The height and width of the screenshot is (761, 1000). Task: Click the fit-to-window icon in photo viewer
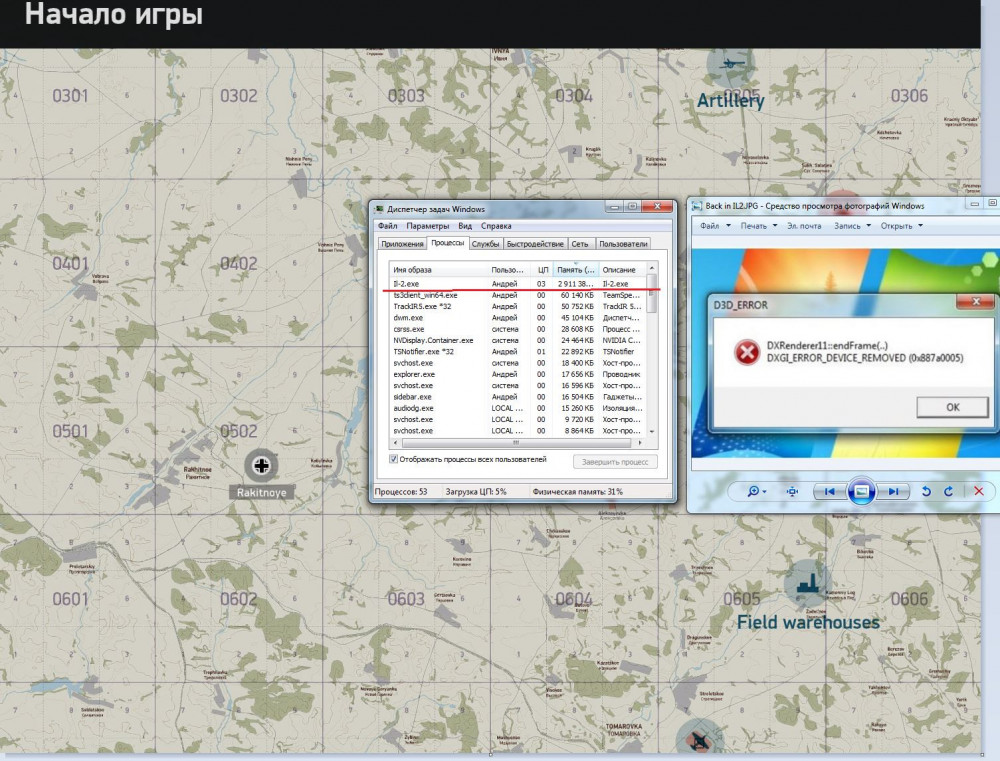[x=792, y=491]
